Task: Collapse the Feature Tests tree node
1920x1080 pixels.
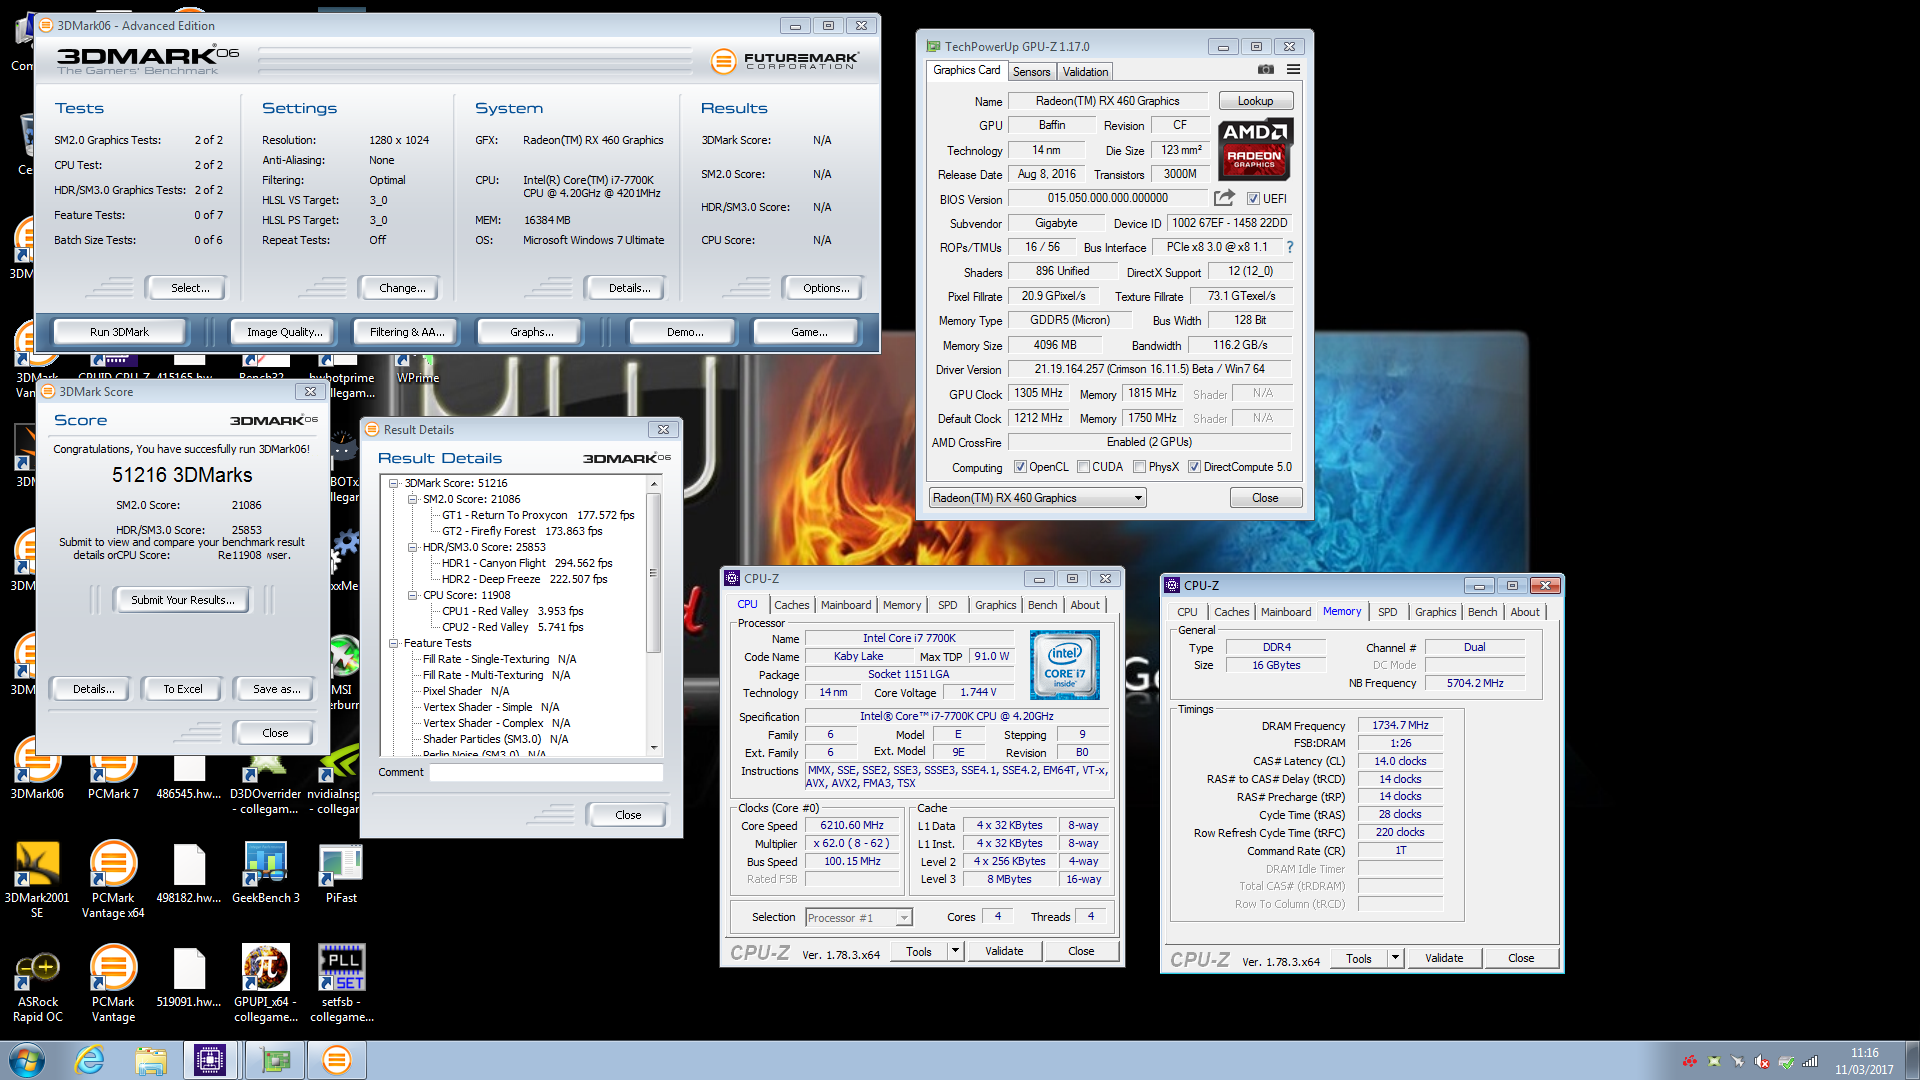Action: tap(394, 643)
